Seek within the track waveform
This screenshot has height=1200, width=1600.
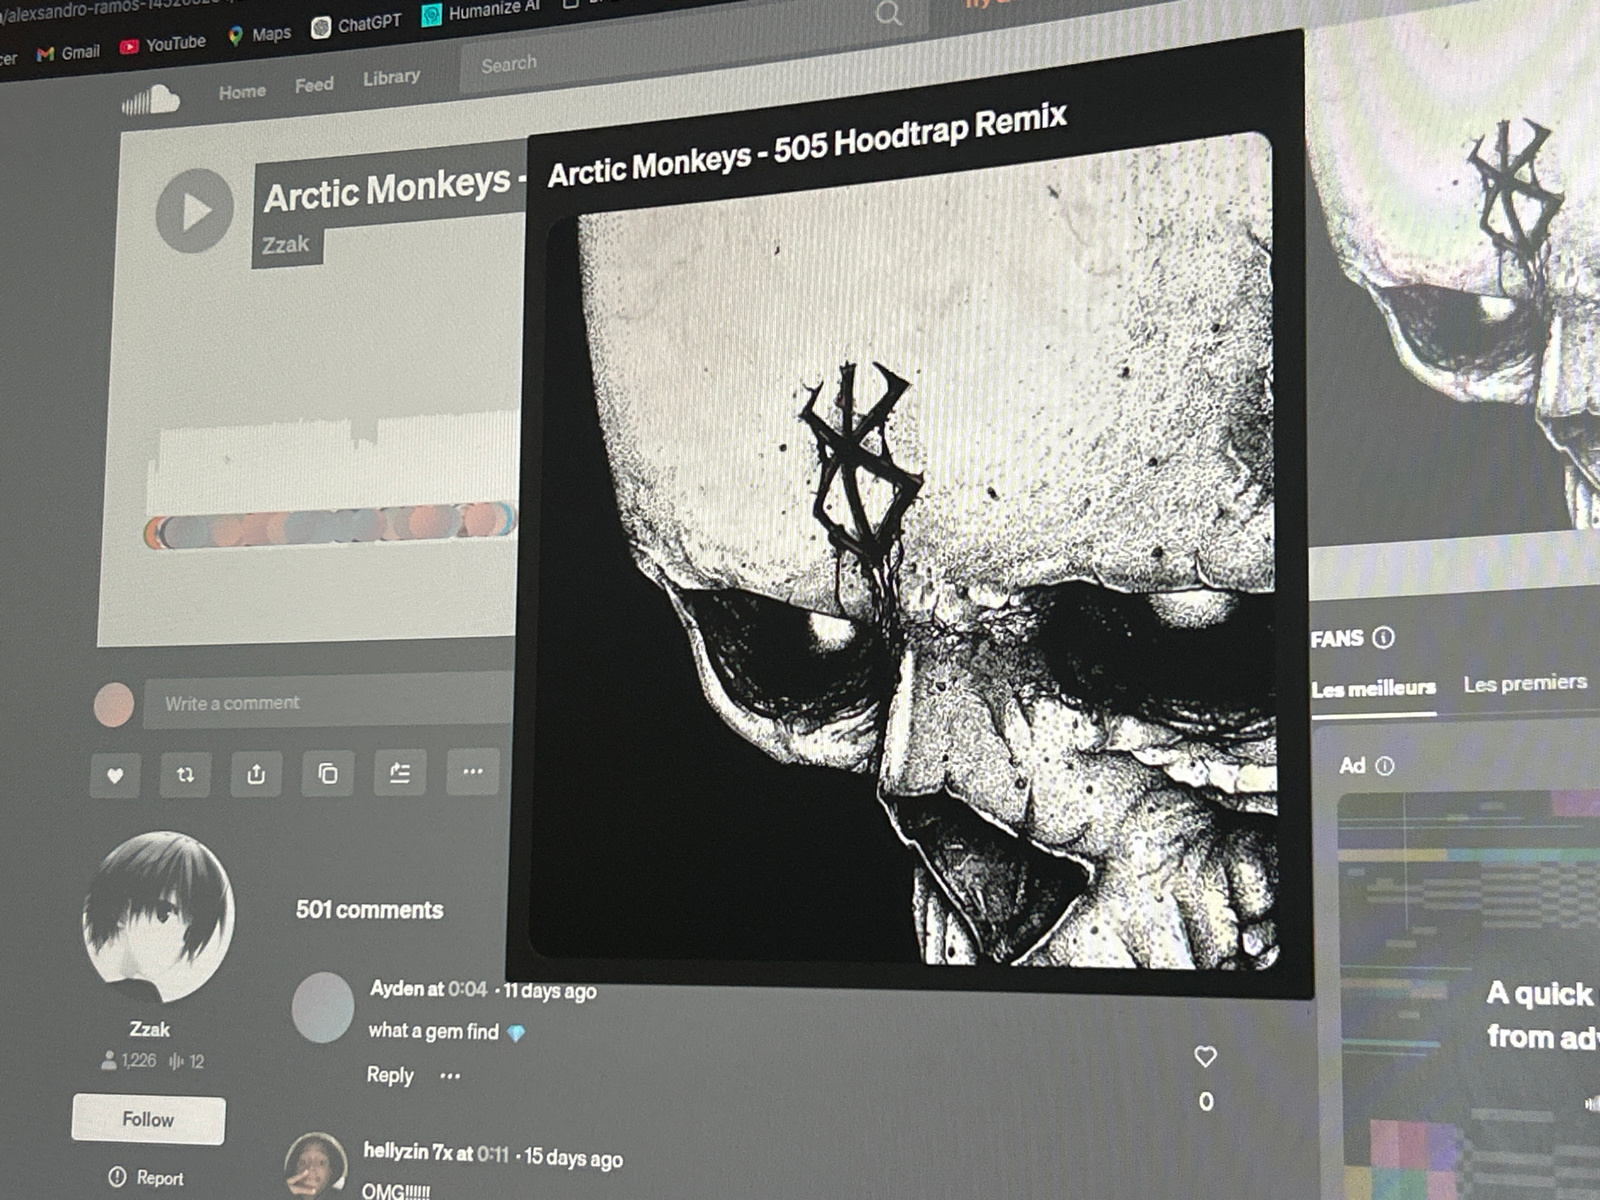tap(330, 470)
